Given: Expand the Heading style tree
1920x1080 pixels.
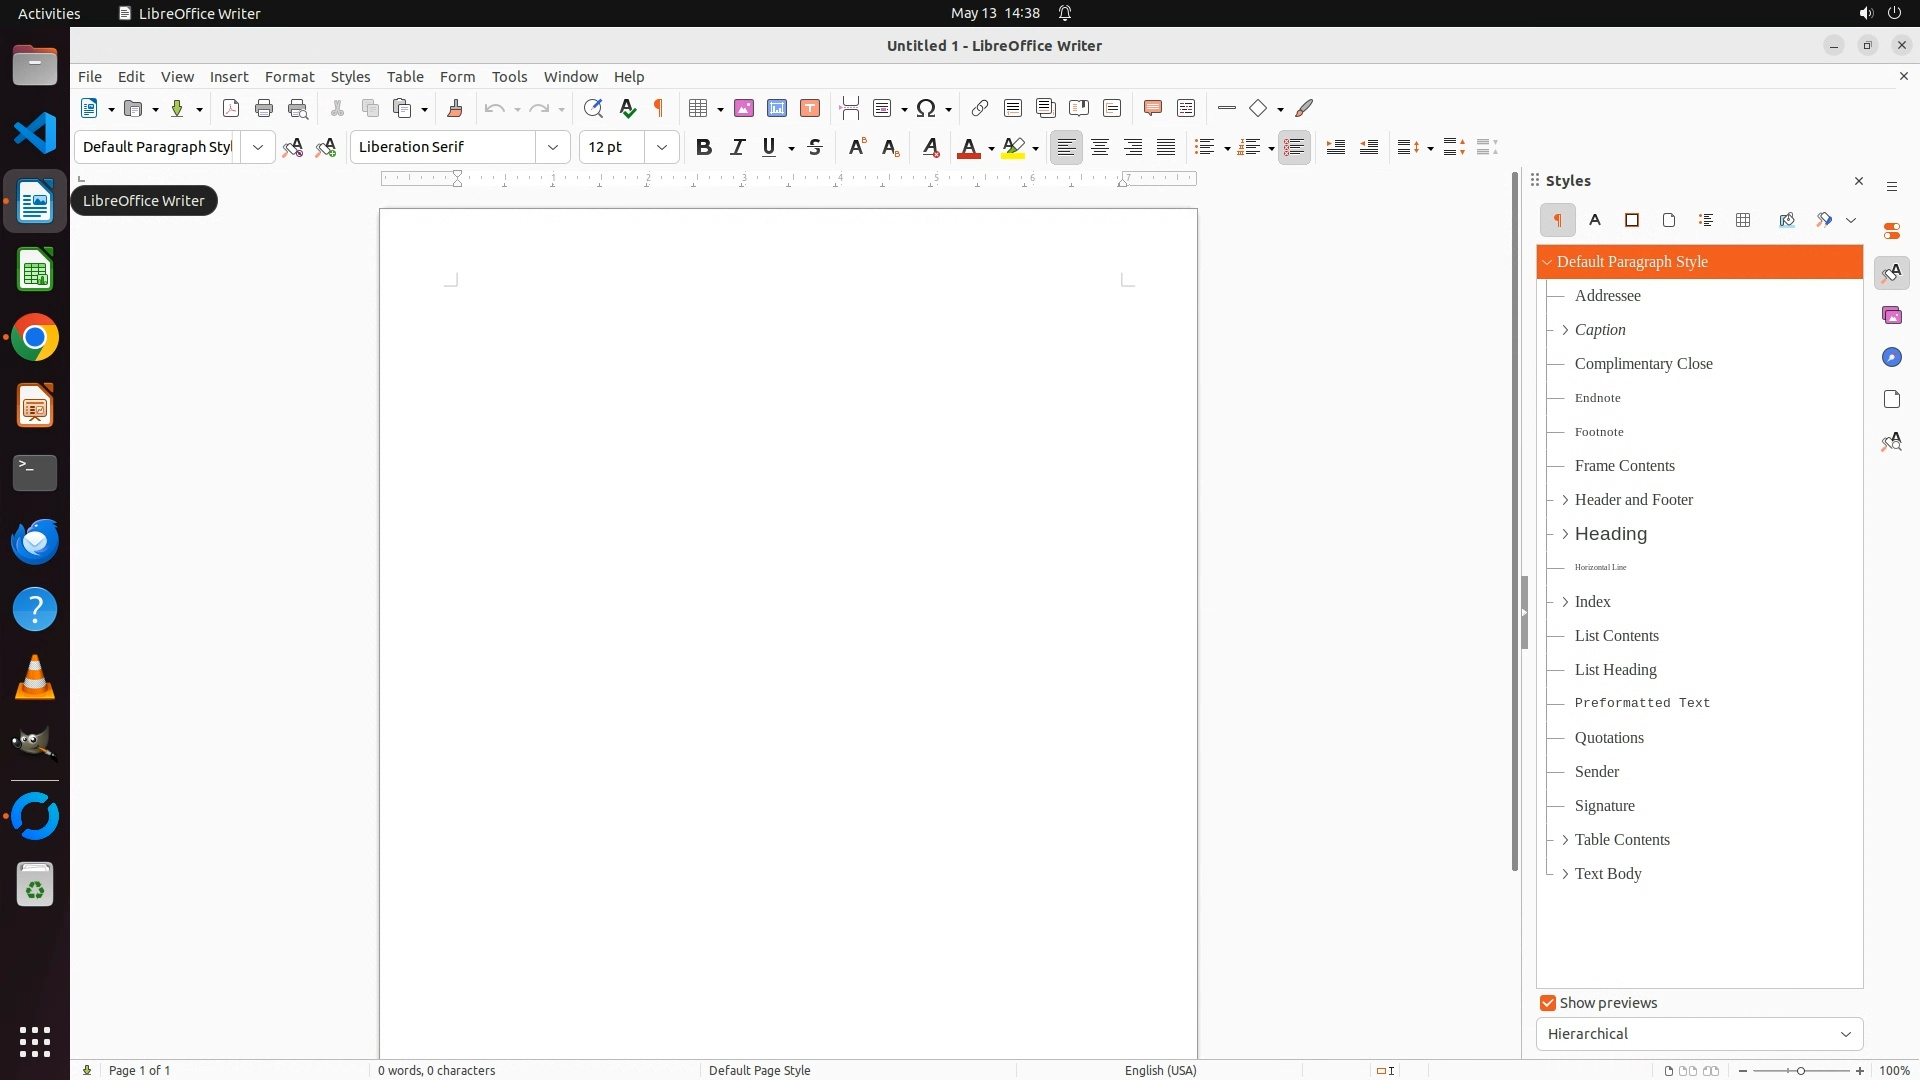Looking at the screenshot, I should [x=1565, y=534].
